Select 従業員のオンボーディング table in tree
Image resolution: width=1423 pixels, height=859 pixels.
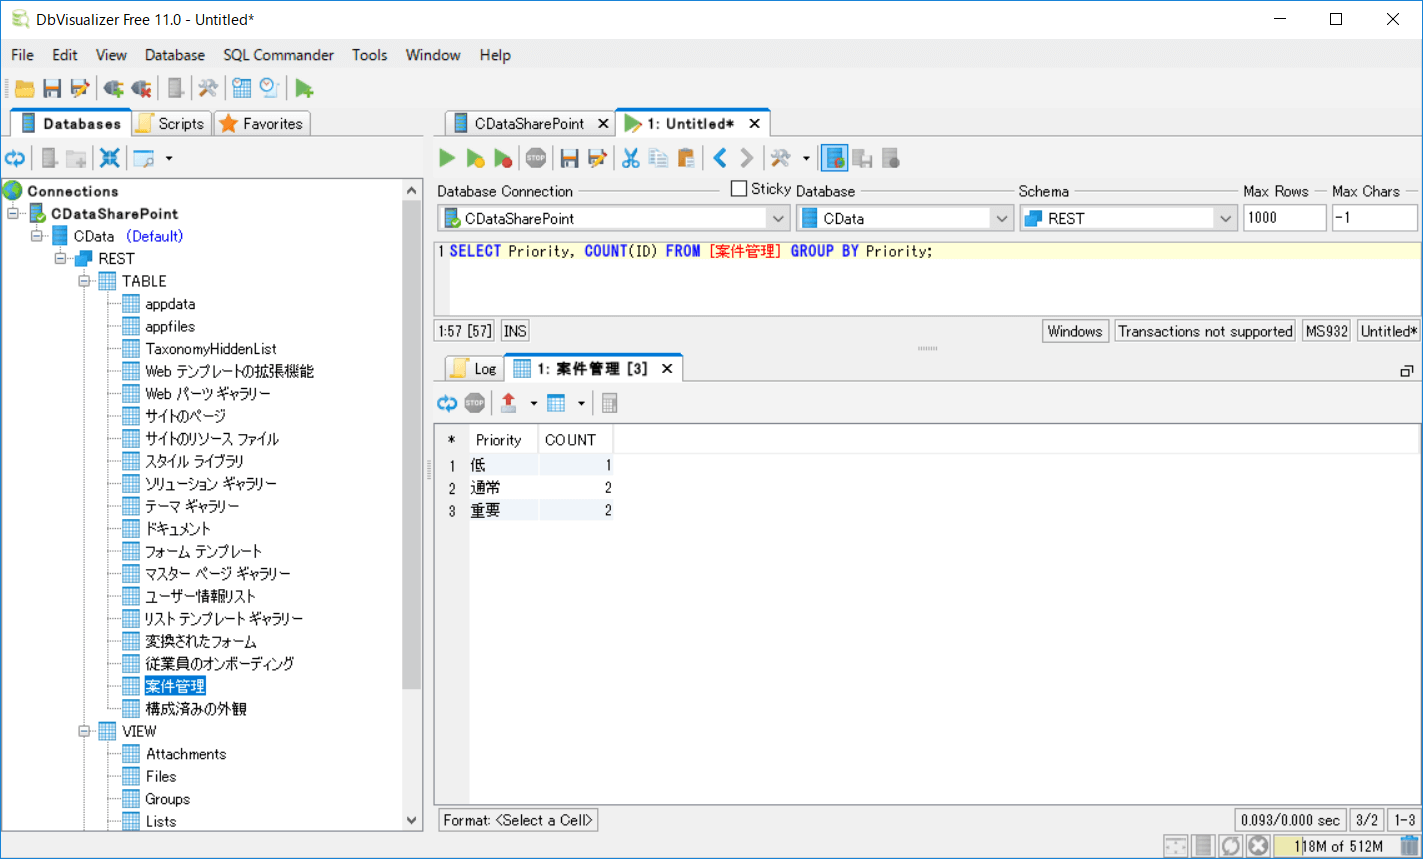tap(219, 664)
